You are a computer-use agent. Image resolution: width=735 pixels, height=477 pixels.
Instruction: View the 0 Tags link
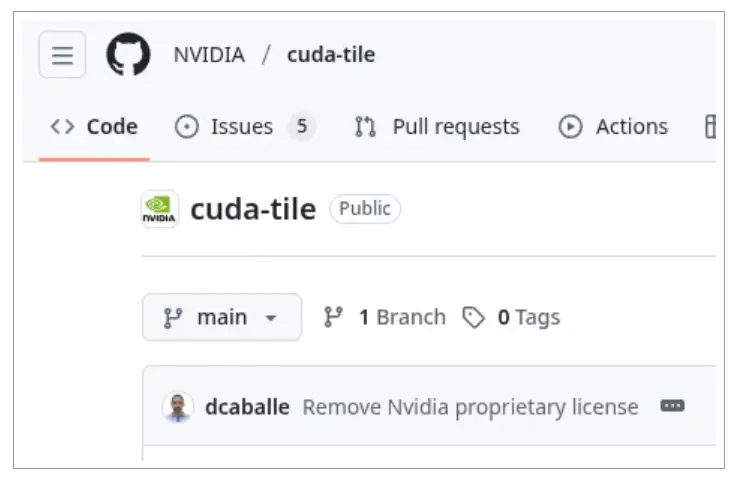click(x=528, y=317)
